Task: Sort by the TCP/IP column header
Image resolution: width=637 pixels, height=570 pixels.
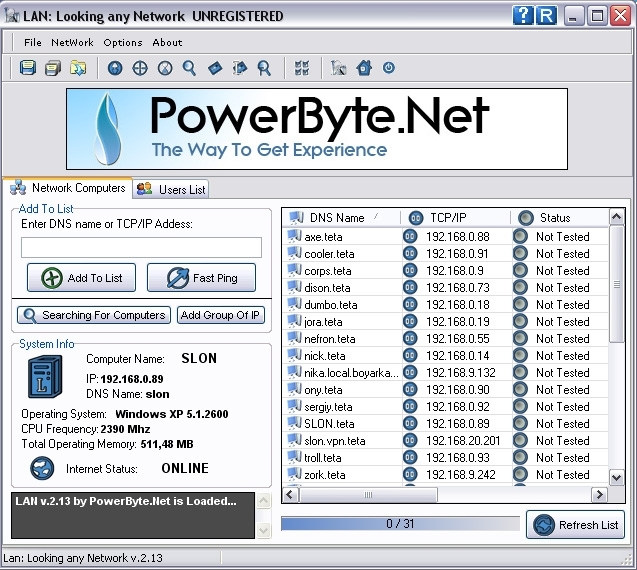Action: coord(456,218)
